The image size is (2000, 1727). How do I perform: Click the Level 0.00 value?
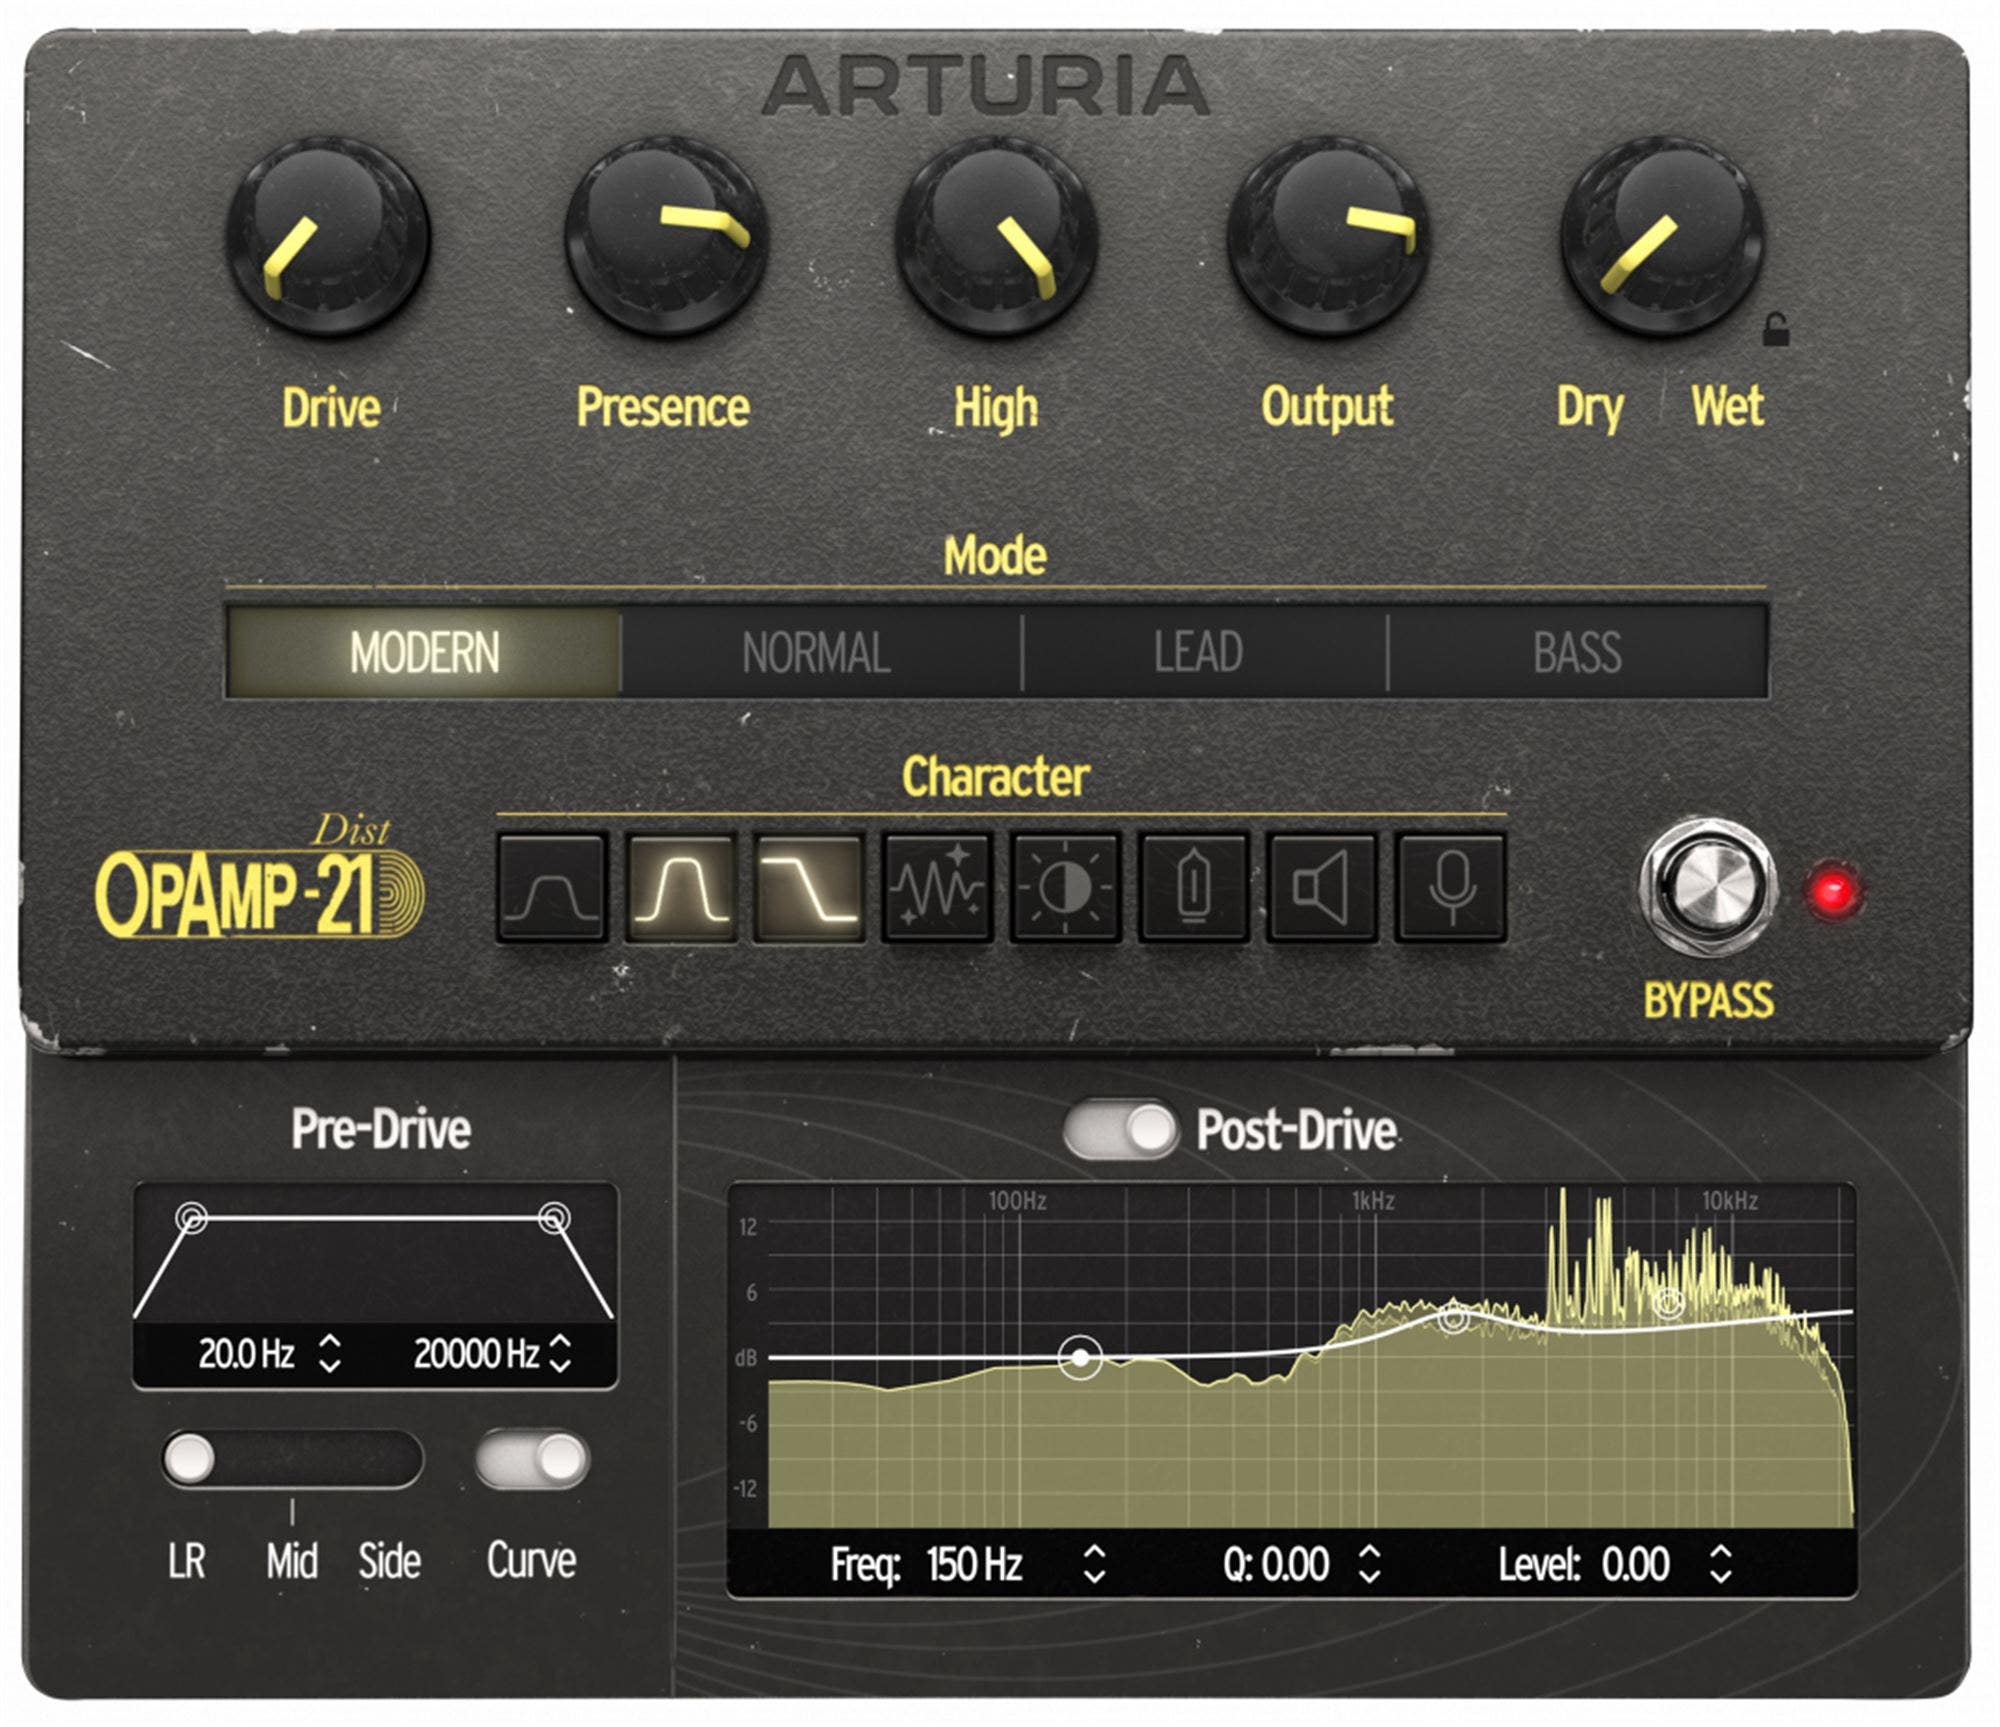click(x=1635, y=1565)
